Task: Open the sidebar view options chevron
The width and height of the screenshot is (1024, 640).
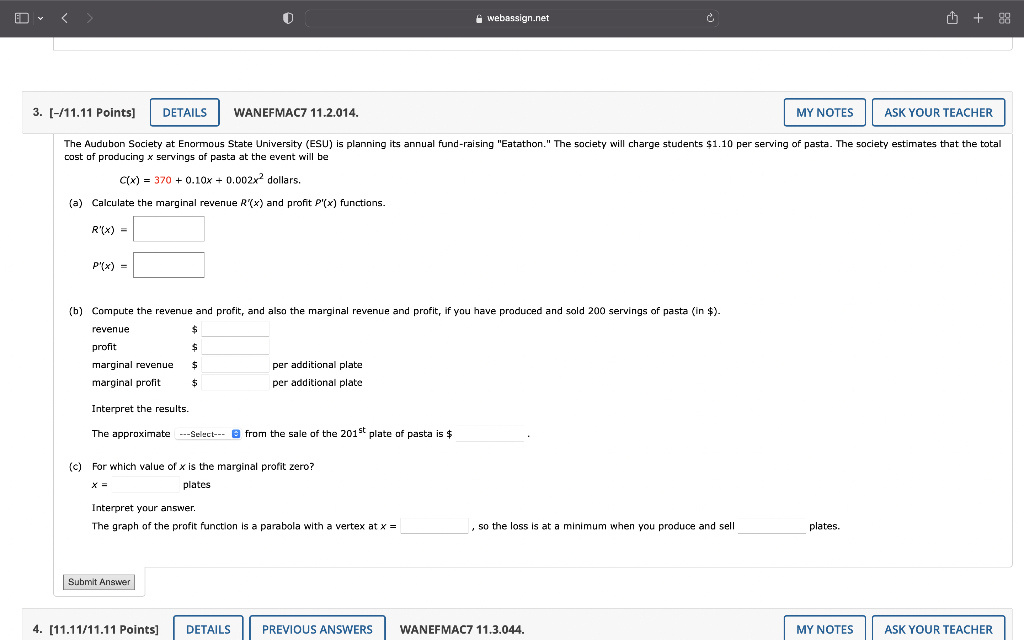Action: coord(38,17)
